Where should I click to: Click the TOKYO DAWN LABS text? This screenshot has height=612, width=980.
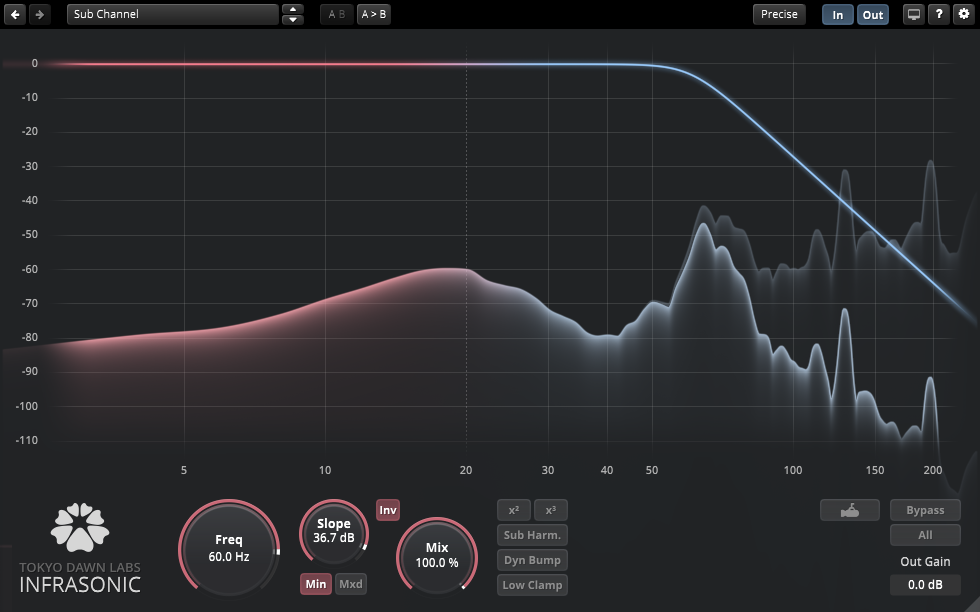coord(80,568)
